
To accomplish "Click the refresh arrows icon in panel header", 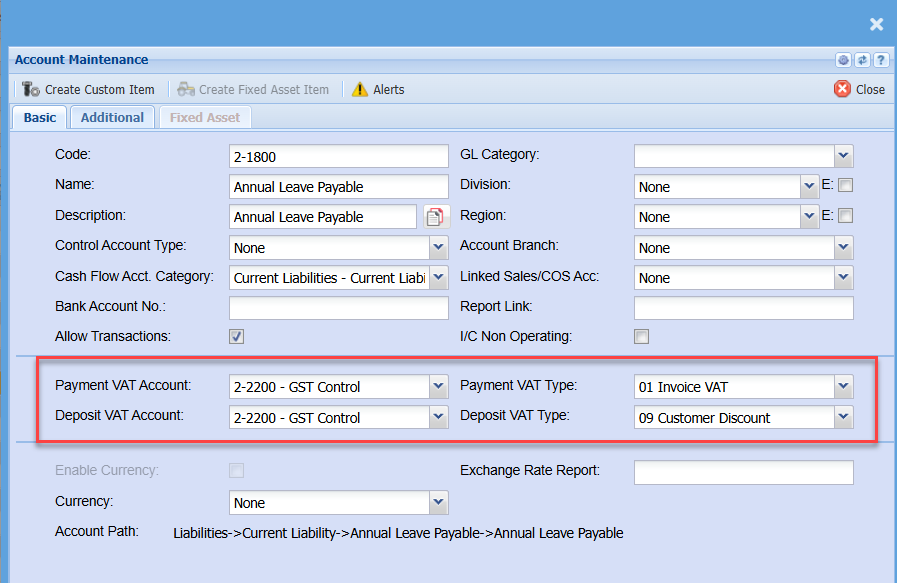I will point(862,60).
